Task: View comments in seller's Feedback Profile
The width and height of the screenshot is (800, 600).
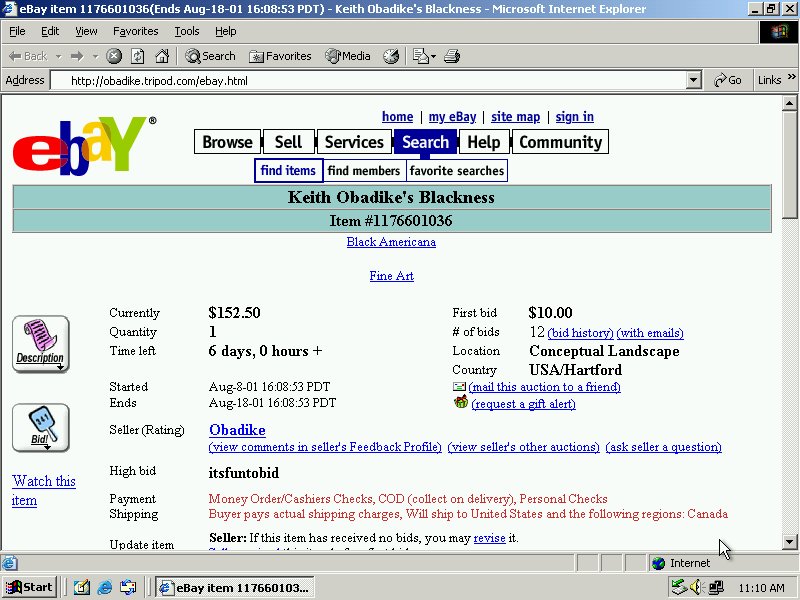Action: coord(325,447)
